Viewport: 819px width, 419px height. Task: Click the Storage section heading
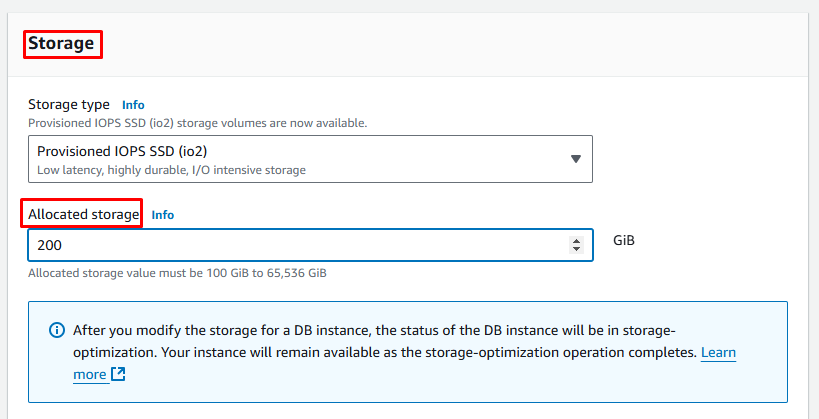click(x=61, y=43)
